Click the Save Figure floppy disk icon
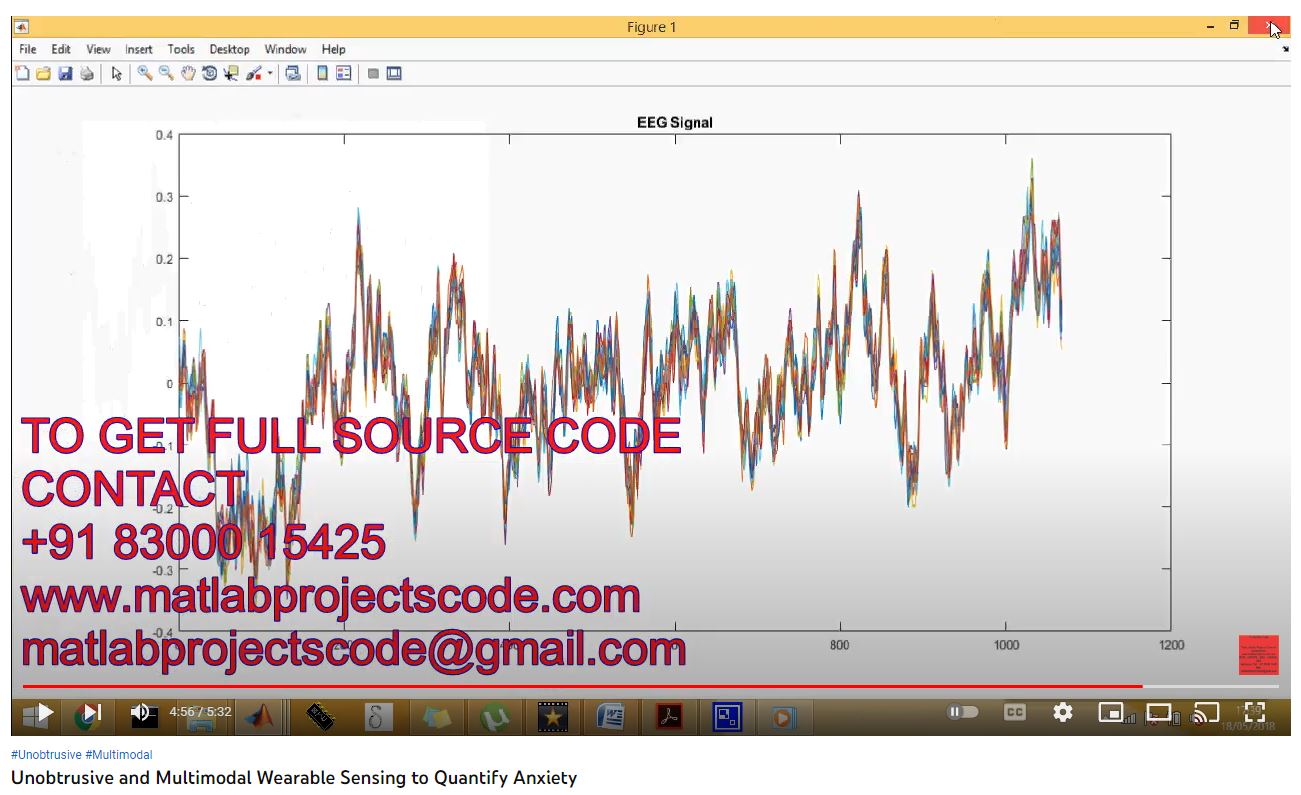The height and width of the screenshot is (795, 1301). [x=65, y=73]
